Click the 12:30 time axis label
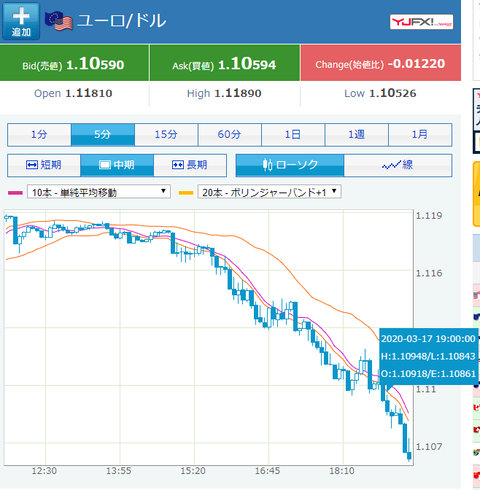The width and height of the screenshot is (480, 490). [x=44, y=471]
